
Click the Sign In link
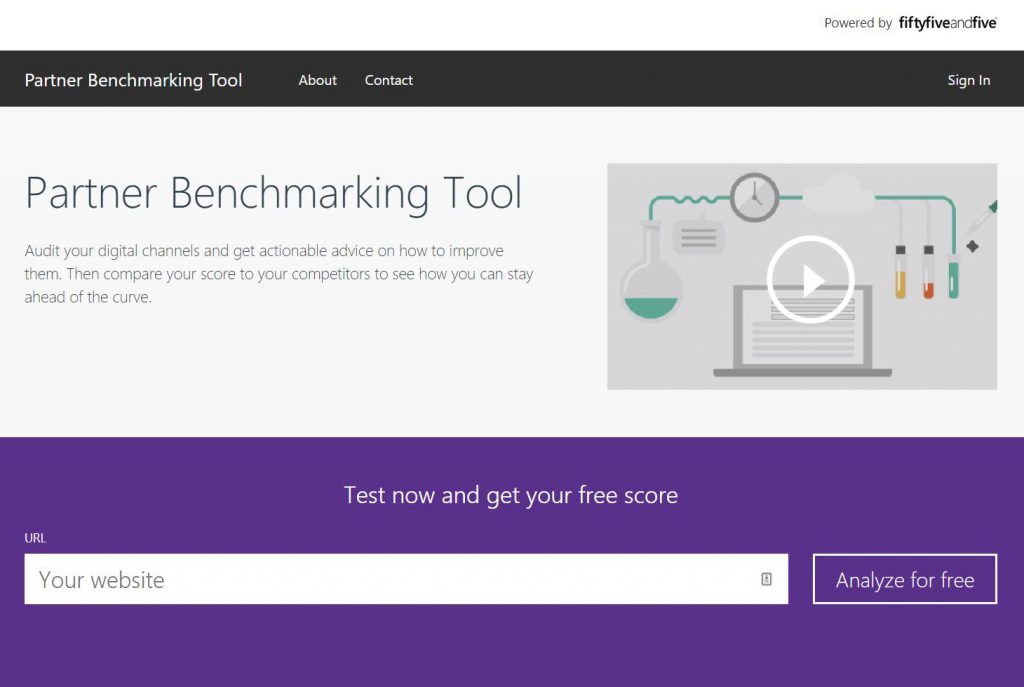point(968,80)
